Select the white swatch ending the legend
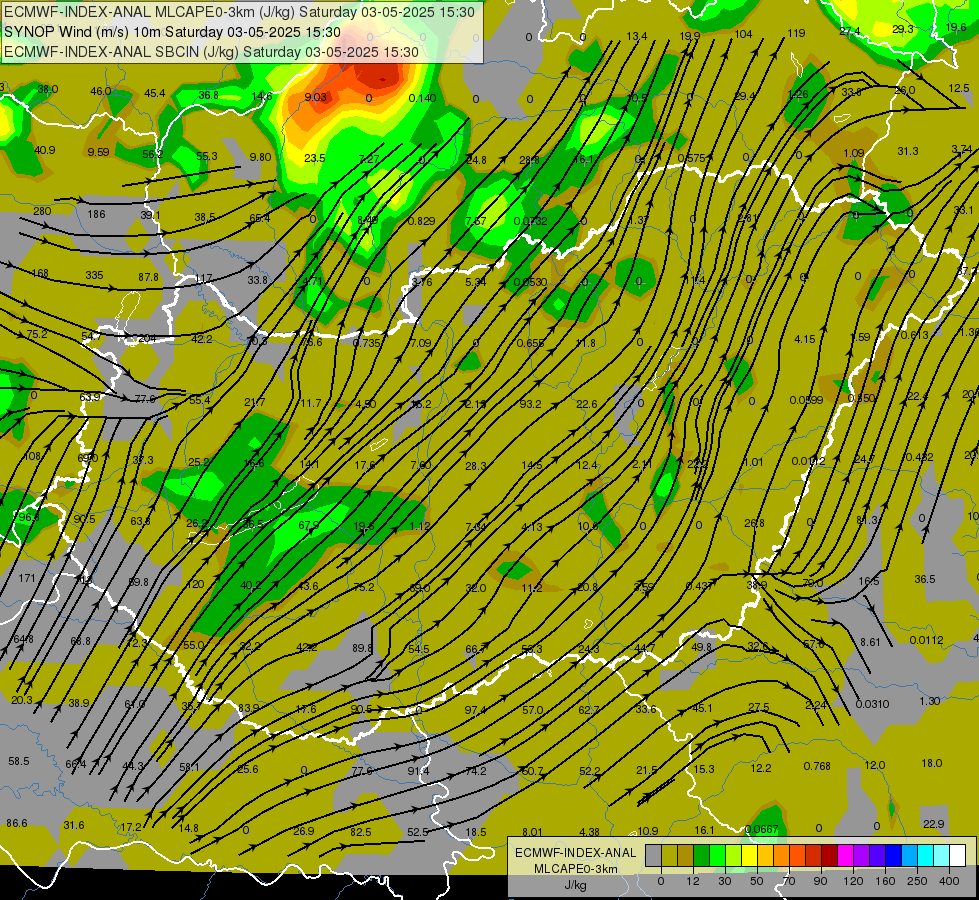This screenshot has width=979, height=900. 958,855
